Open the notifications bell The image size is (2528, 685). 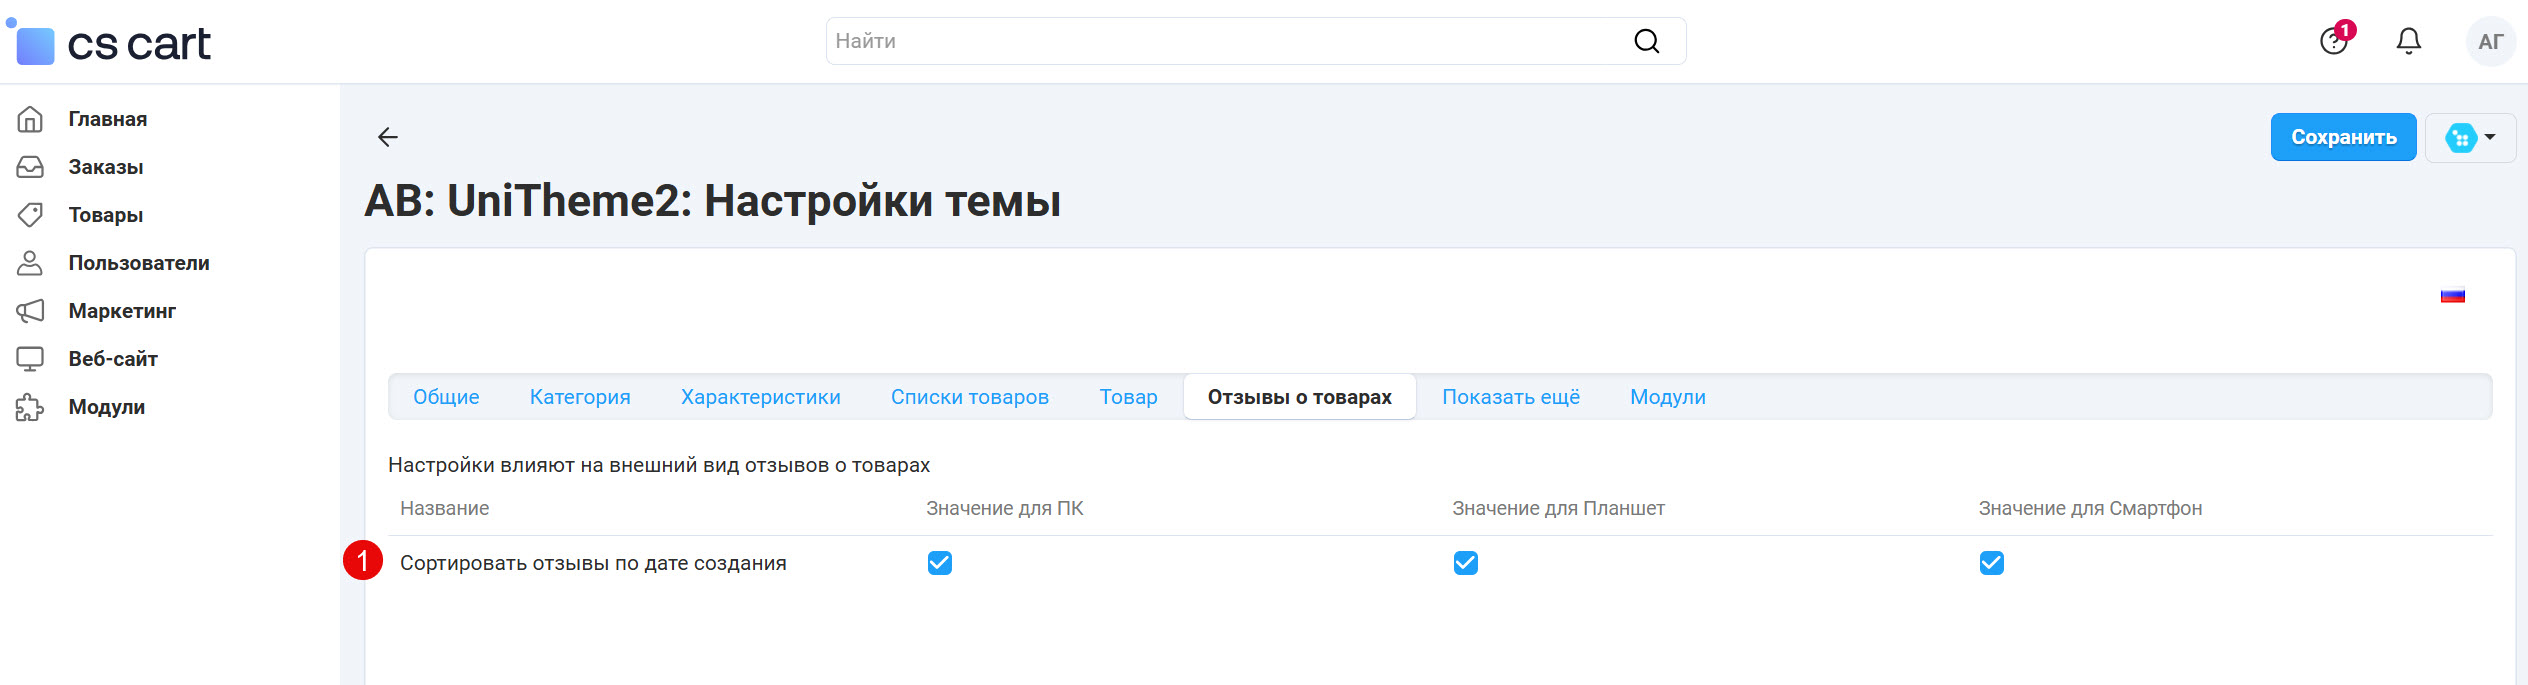pyautogui.click(x=2409, y=41)
